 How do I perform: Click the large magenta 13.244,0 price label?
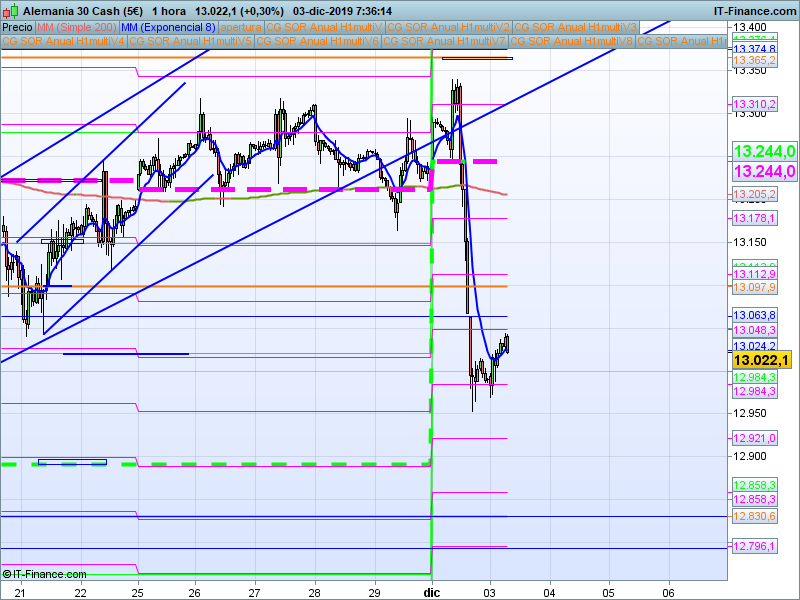point(763,171)
